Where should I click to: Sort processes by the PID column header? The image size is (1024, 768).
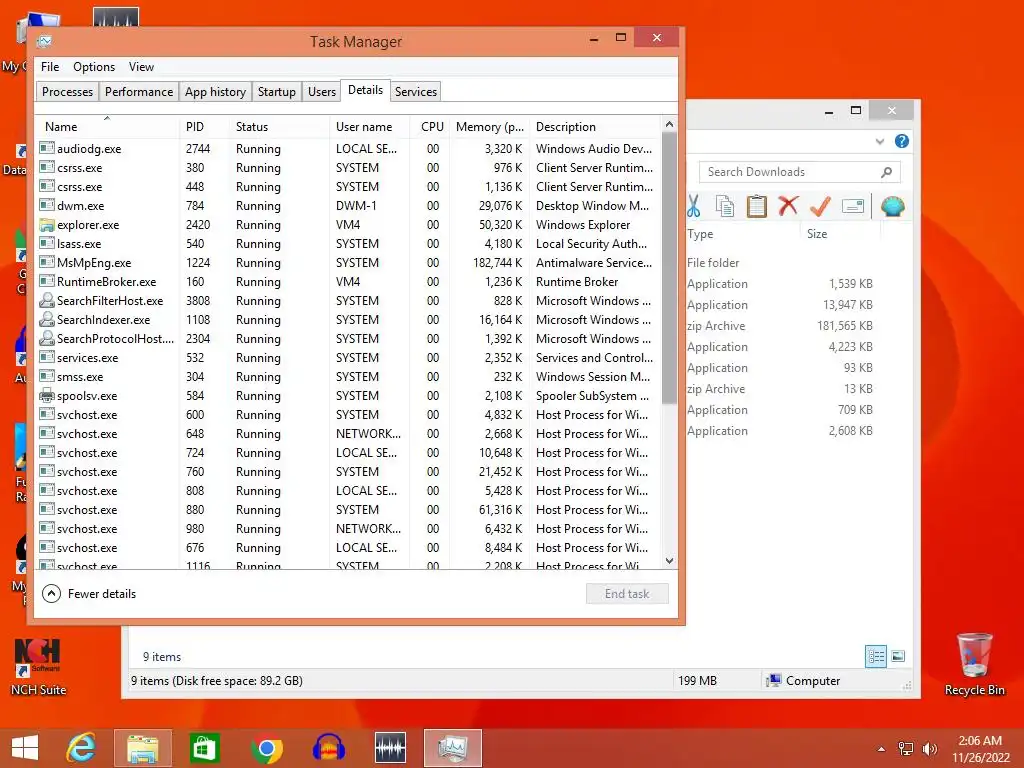tap(204, 127)
